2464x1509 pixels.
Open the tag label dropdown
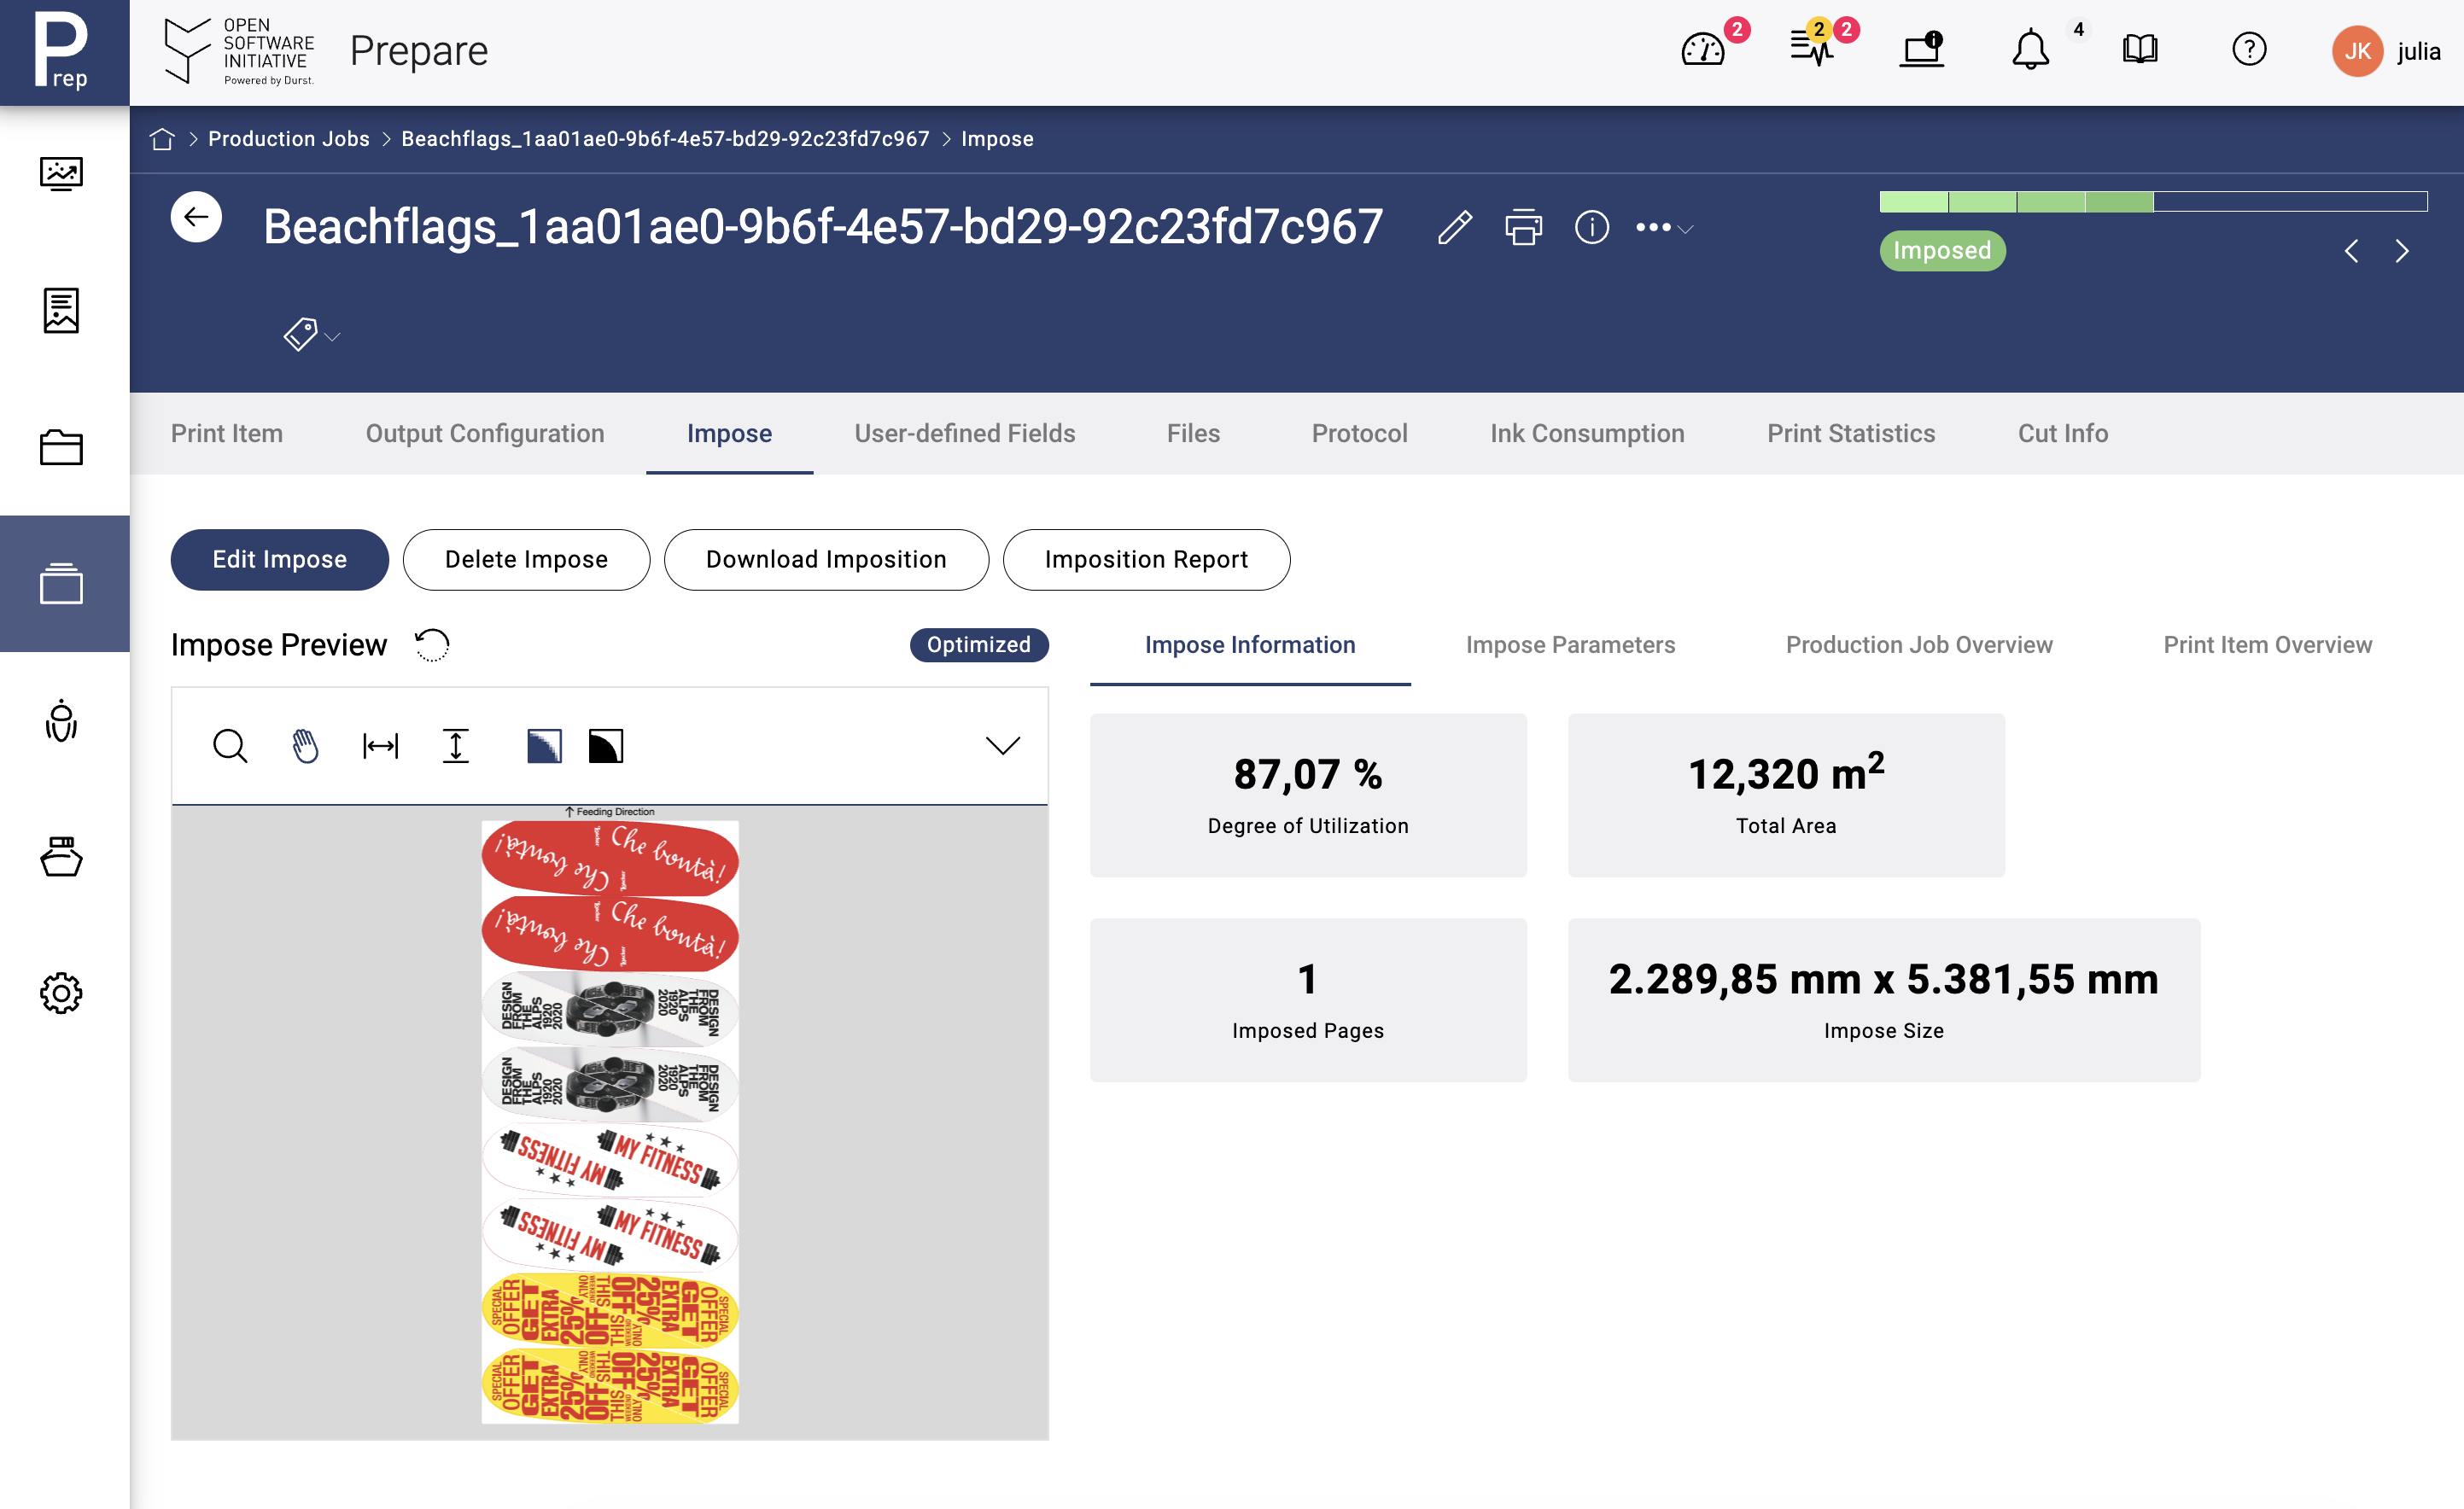point(311,334)
